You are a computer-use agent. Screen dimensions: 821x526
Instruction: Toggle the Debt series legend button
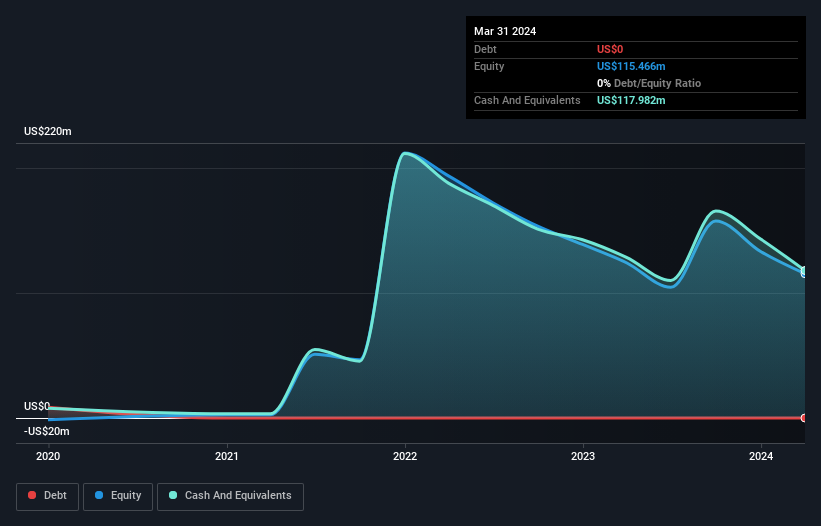(47, 496)
